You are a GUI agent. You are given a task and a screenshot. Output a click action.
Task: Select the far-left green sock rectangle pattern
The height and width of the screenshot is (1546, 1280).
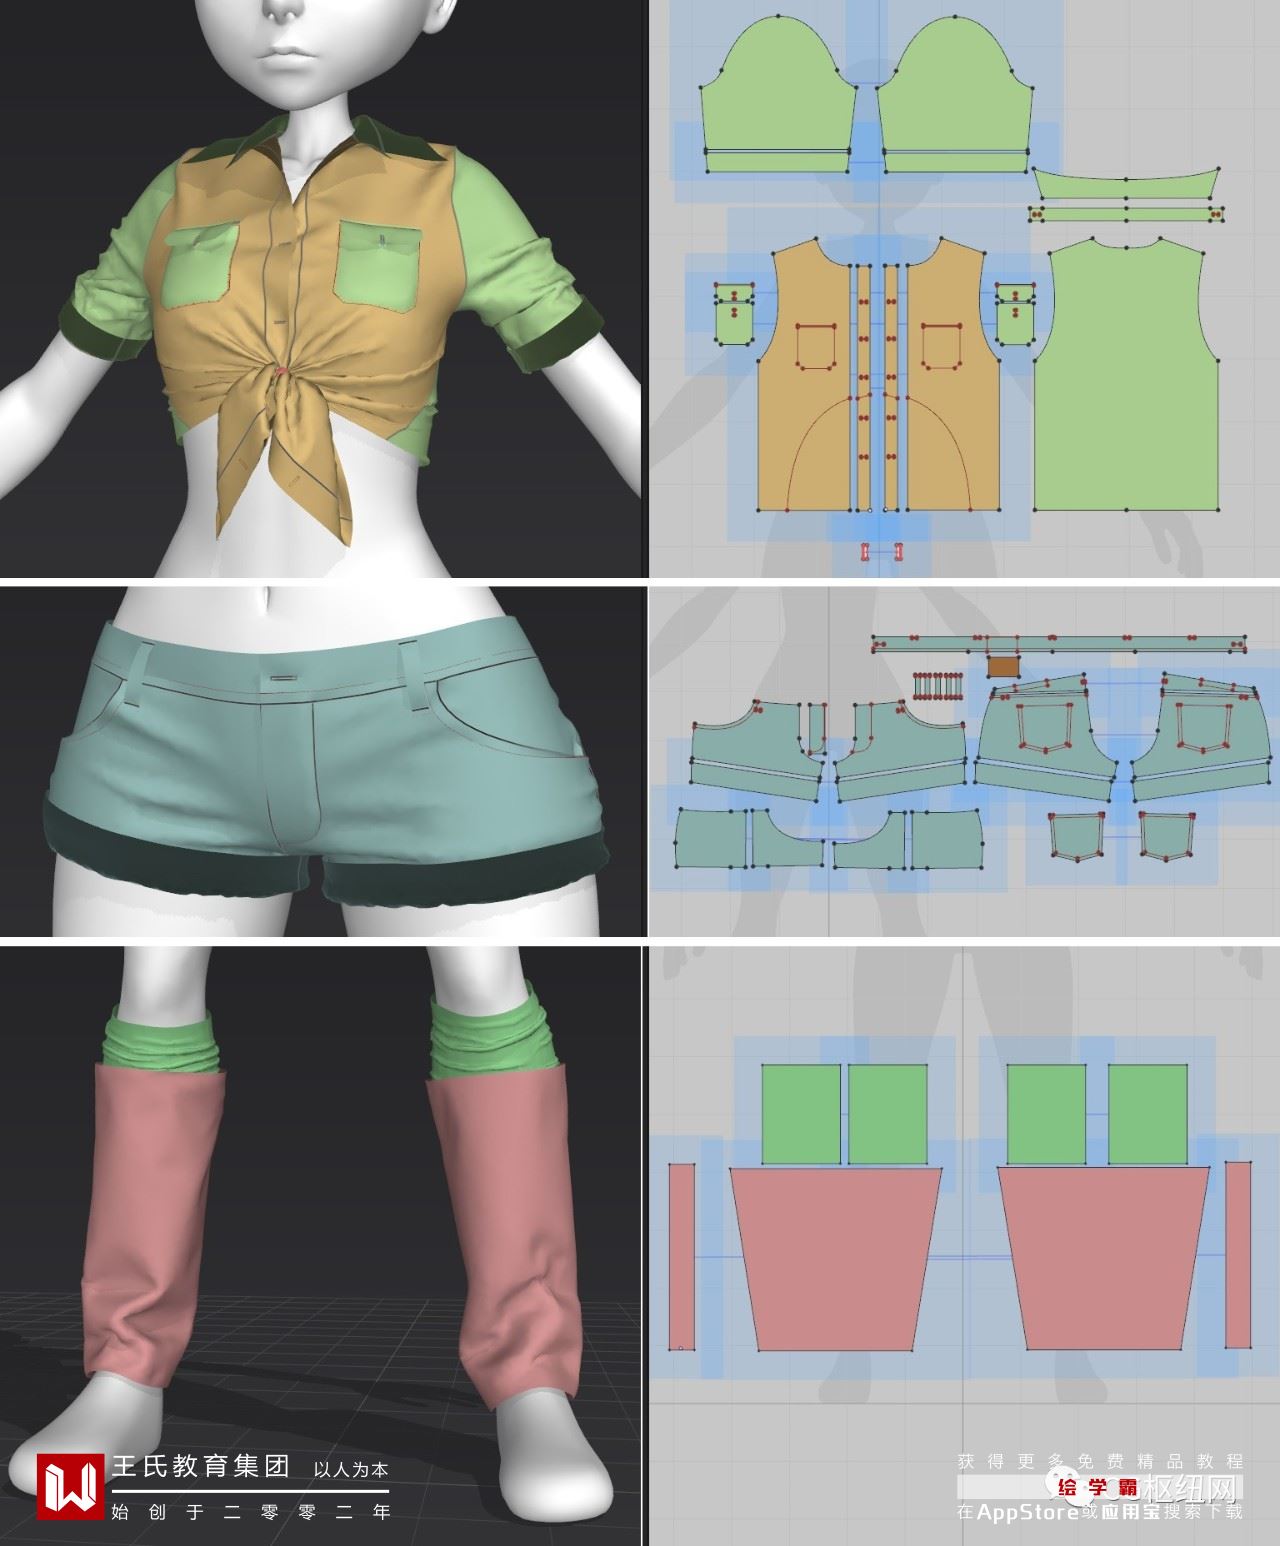pyautogui.click(x=801, y=1114)
